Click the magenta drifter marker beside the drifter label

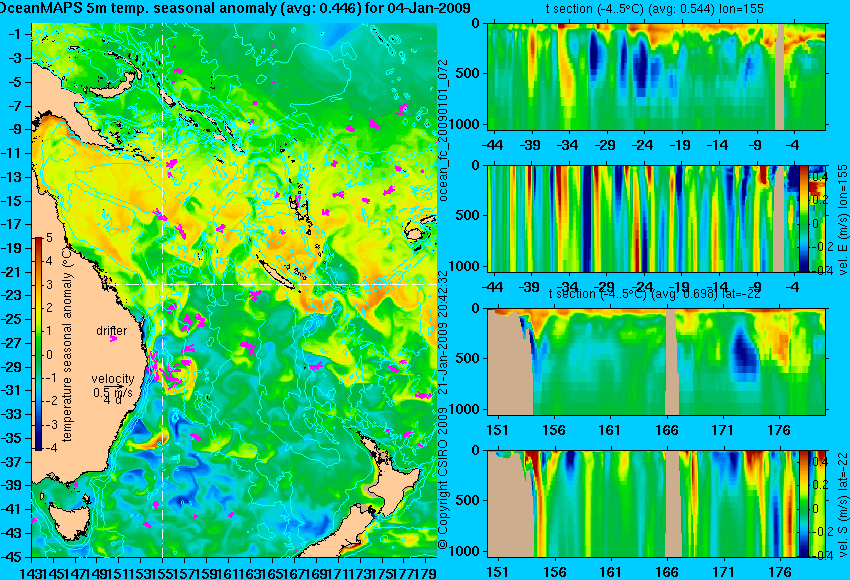(x=113, y=339)
